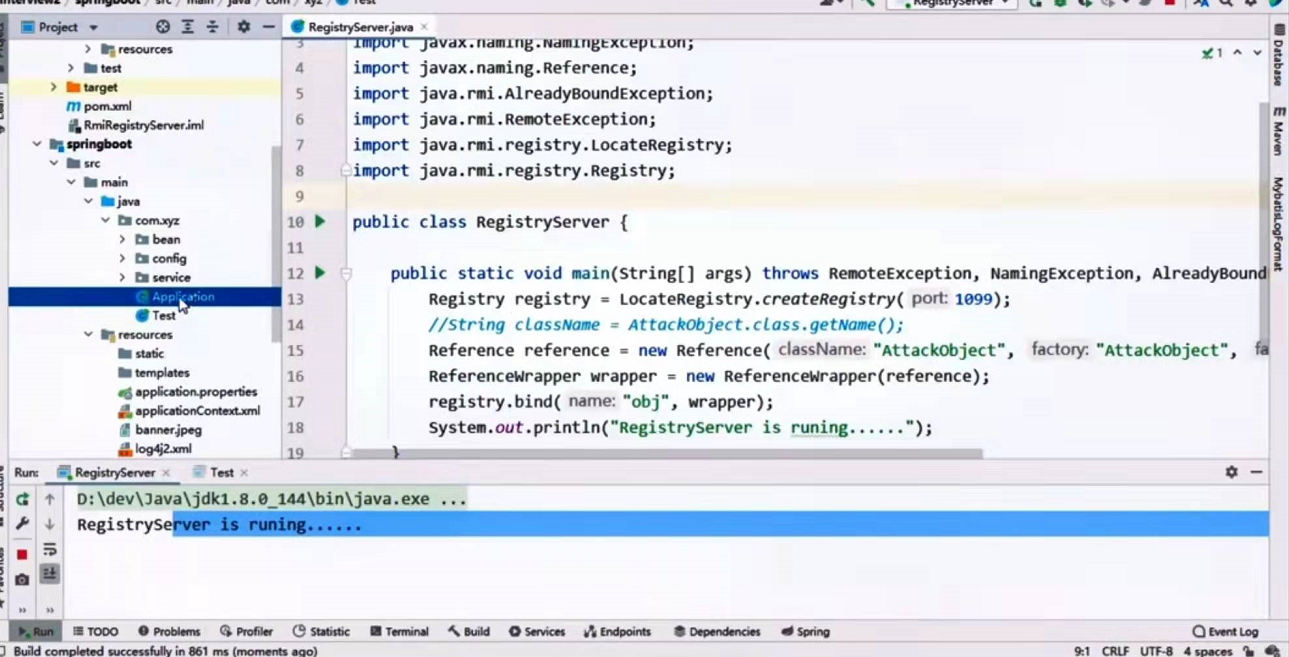This screenshot has height=657, width=1289.
Task: Open the Endpoints tool window
Action: [617, 631]
